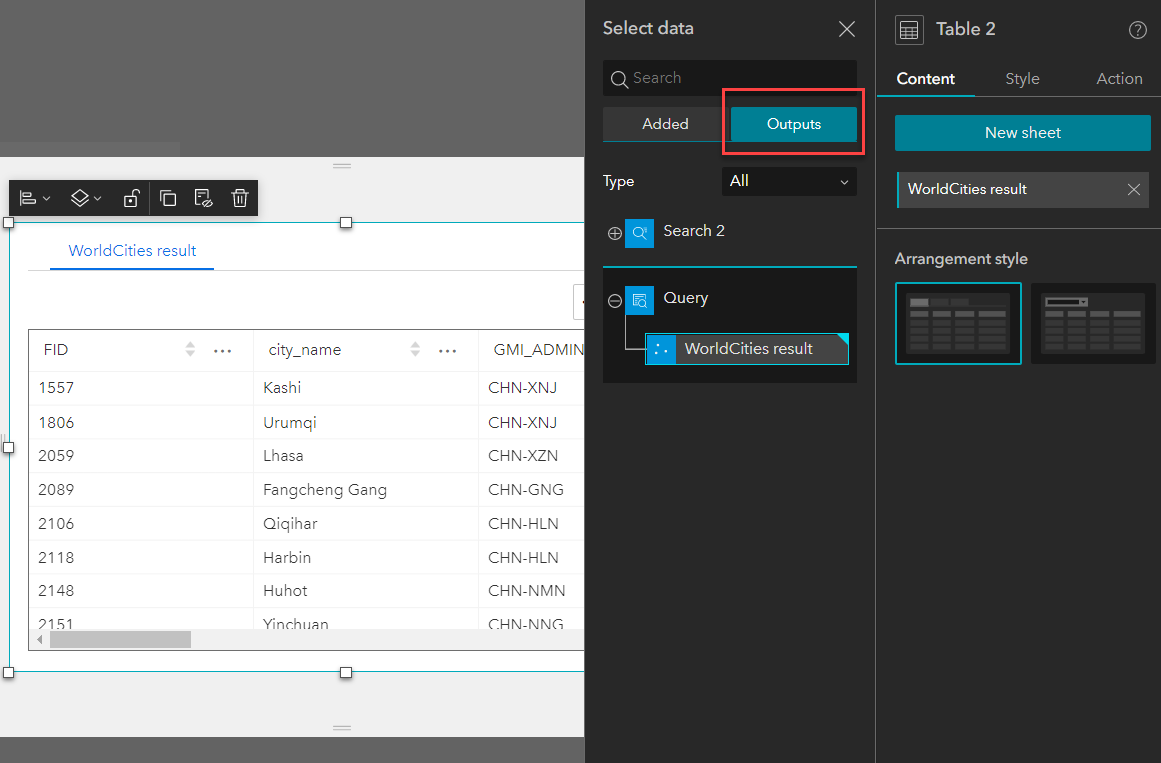The width and height of the screenshot is (1161, 763).
Task: Close the Select data panel
Action: (x=846, y=29)
